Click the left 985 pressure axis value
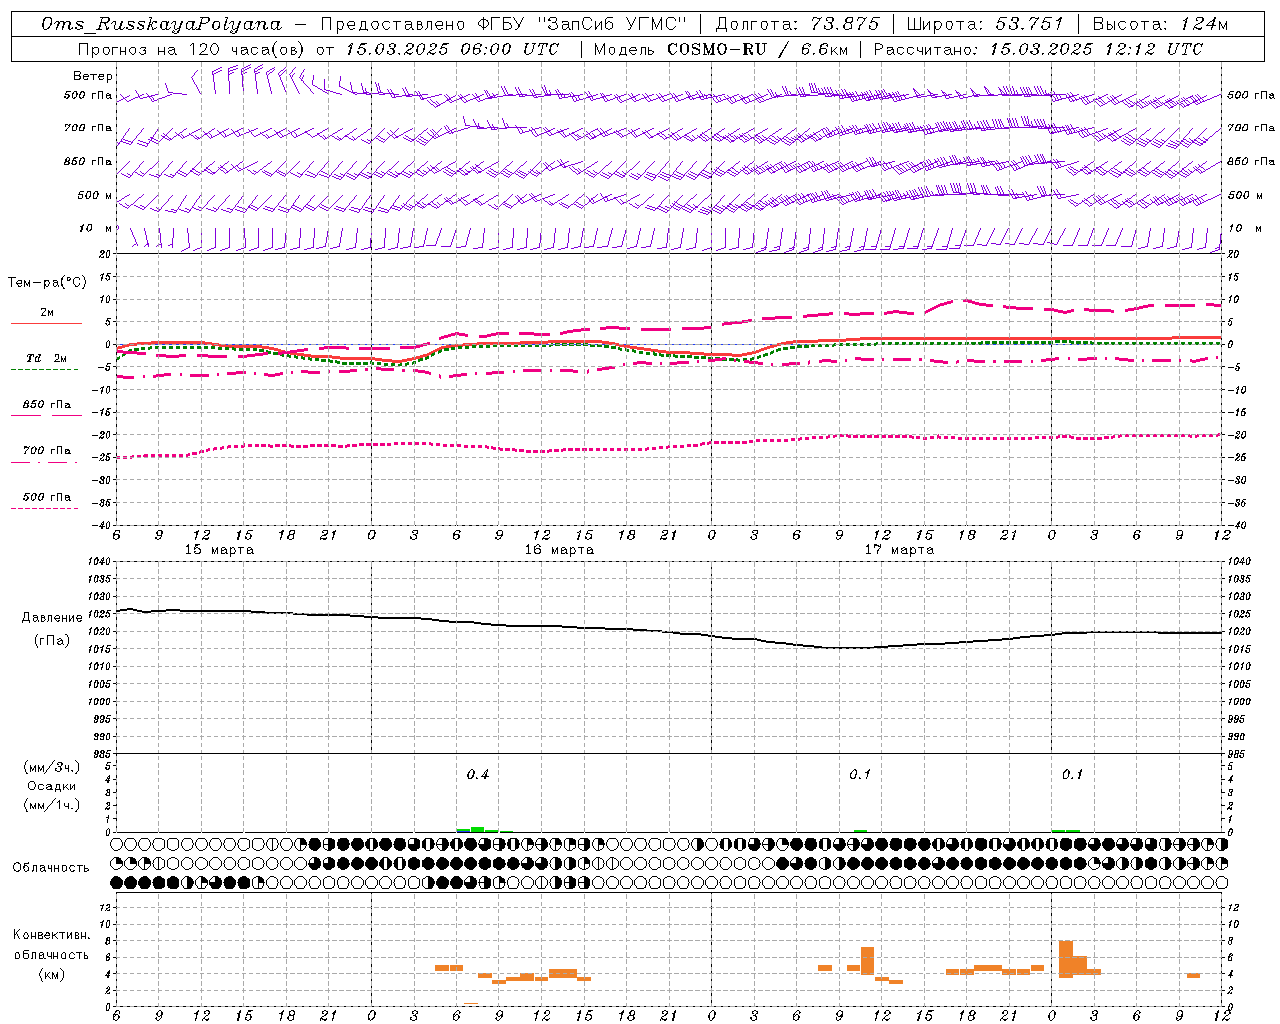1280x1024 pixels. [x=102, y=754]
